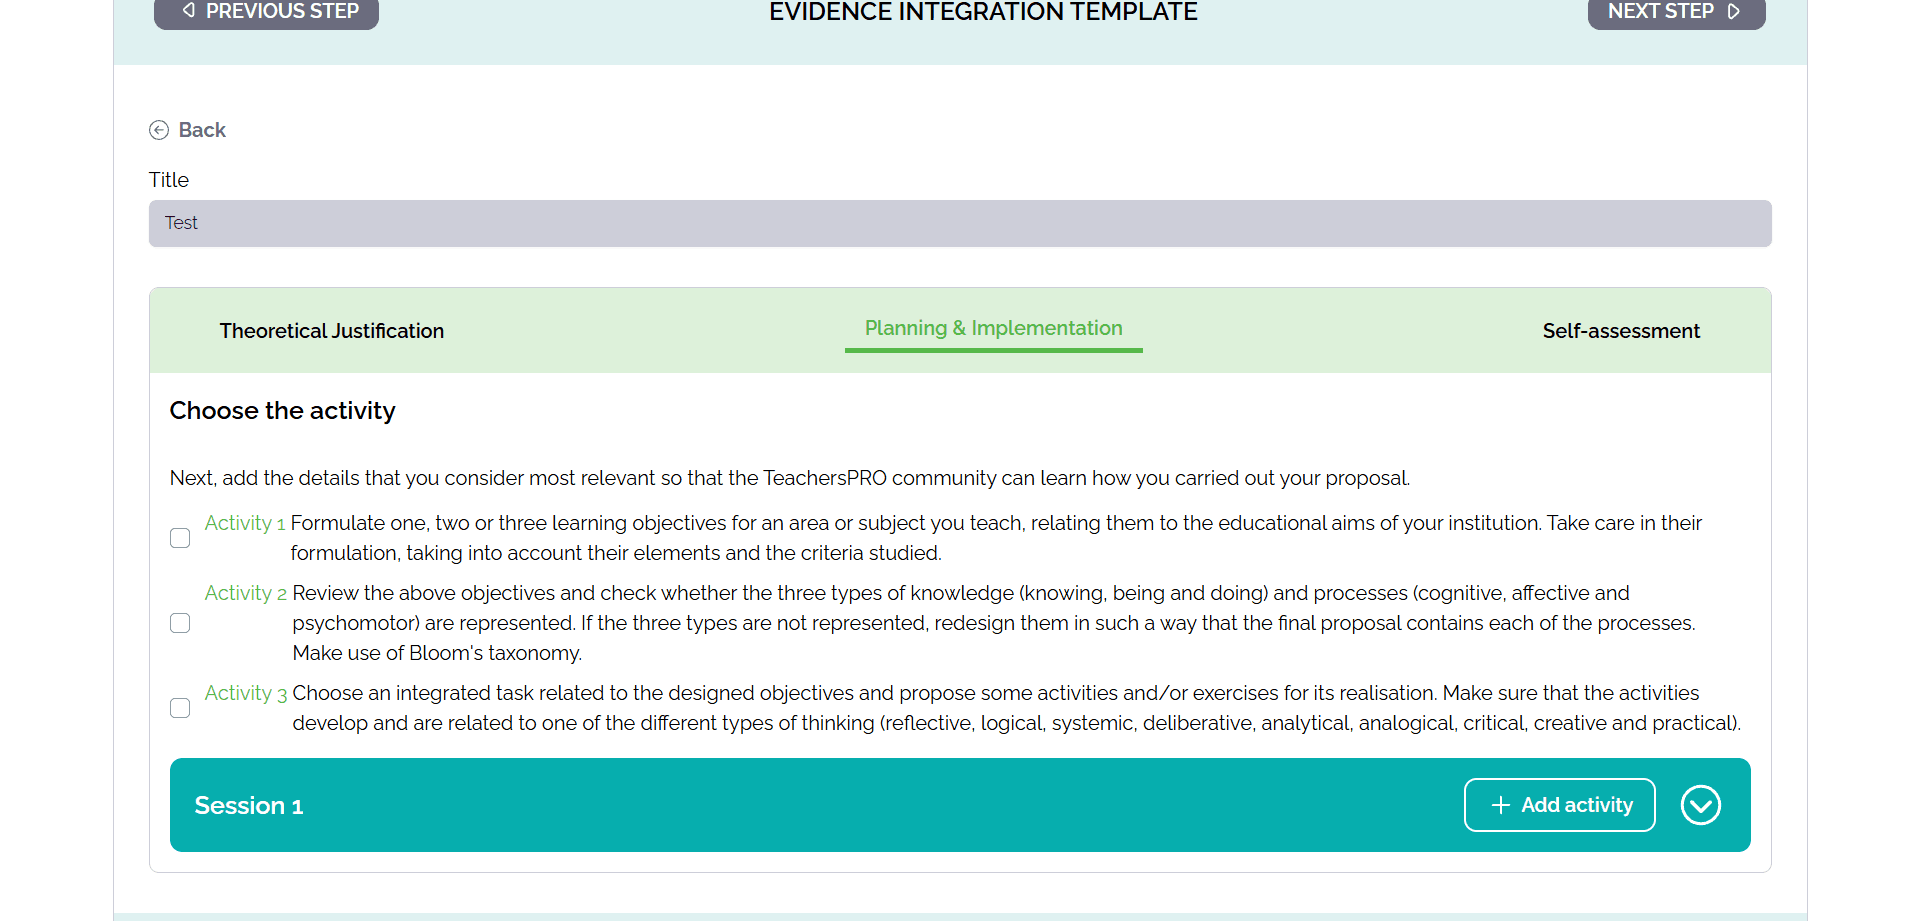Check Activity 2 about Bloom's taxonomy
This screenshot has height=921, width=1920.
tap(180, 622)
